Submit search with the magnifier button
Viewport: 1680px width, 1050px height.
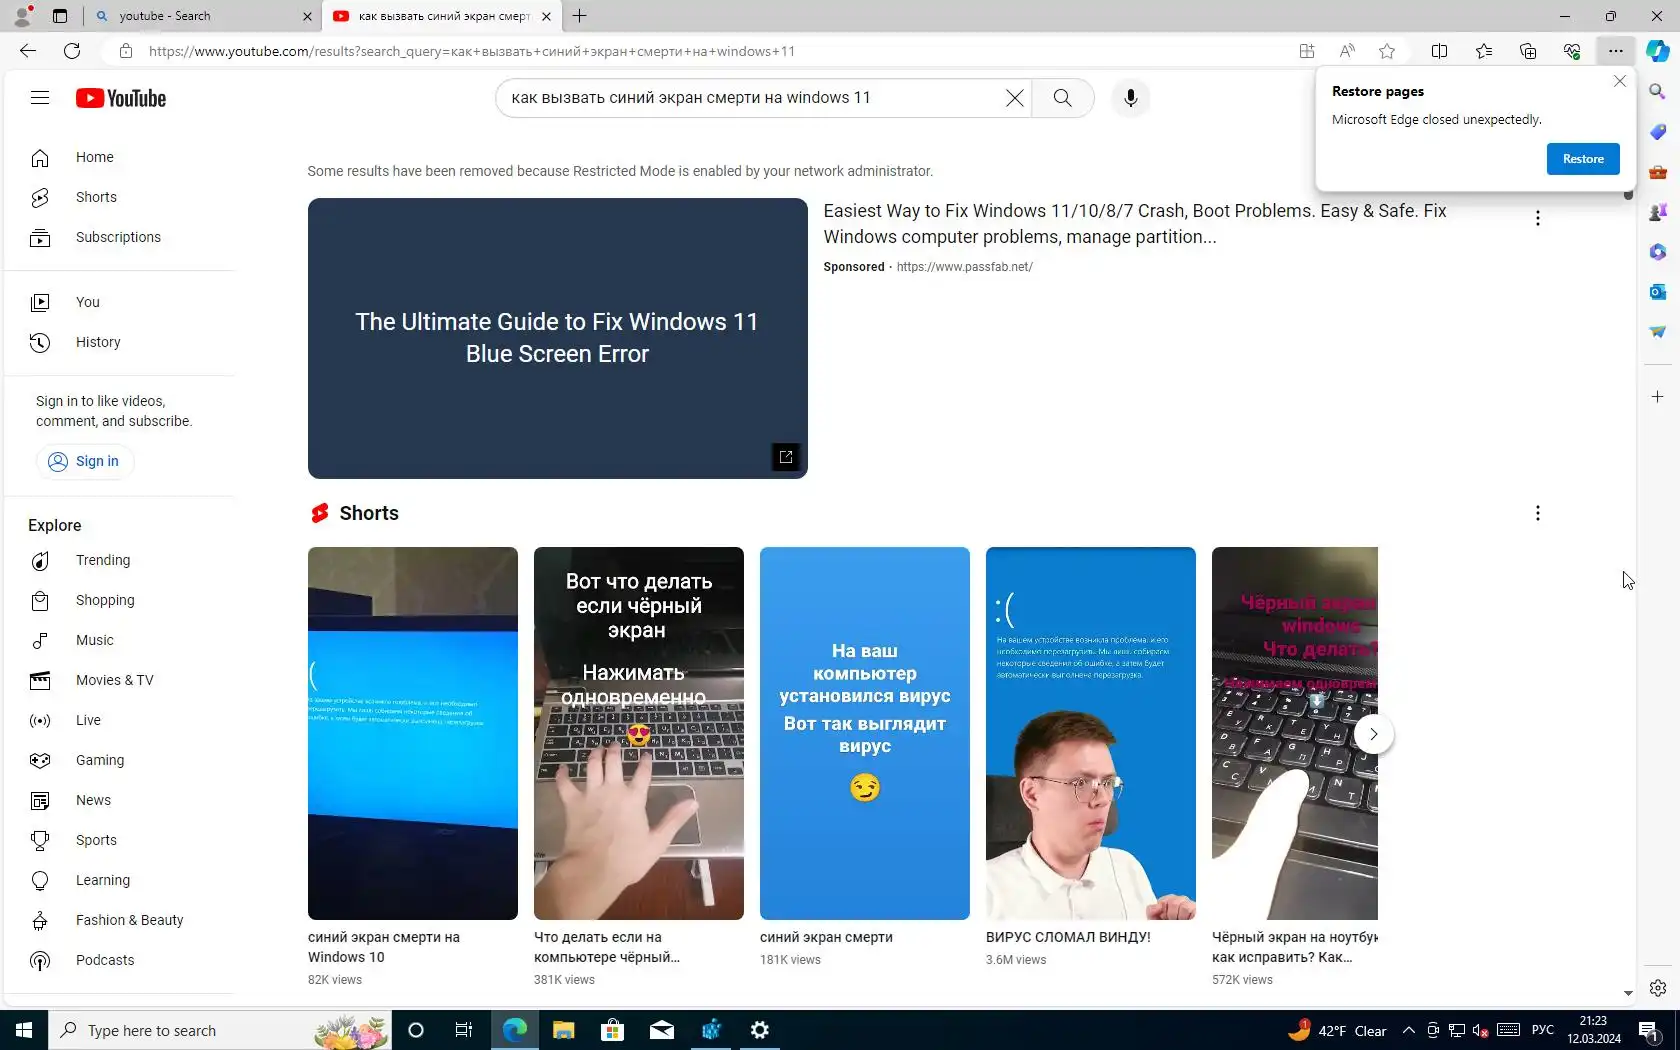[1062, 98]
